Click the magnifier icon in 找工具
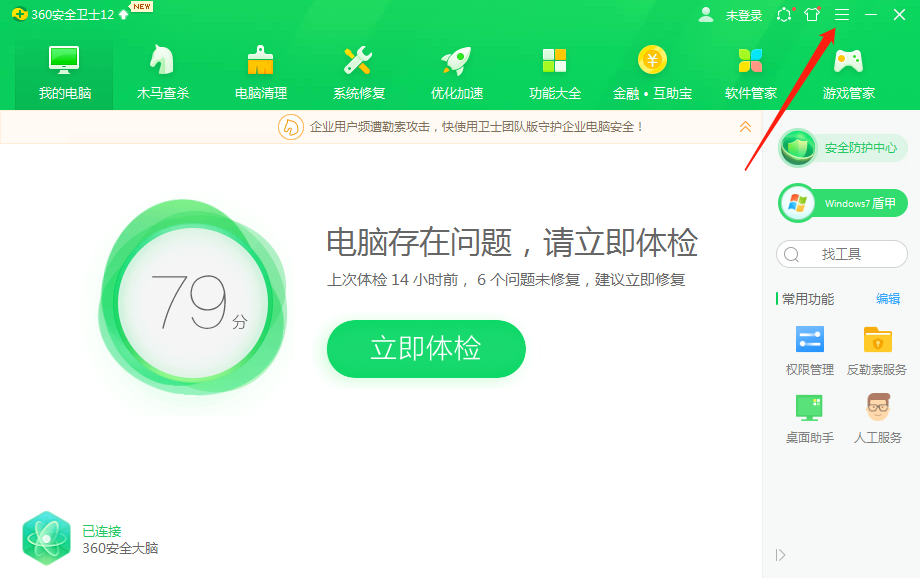This screenshot has width=920, height=578. [792, 254]
